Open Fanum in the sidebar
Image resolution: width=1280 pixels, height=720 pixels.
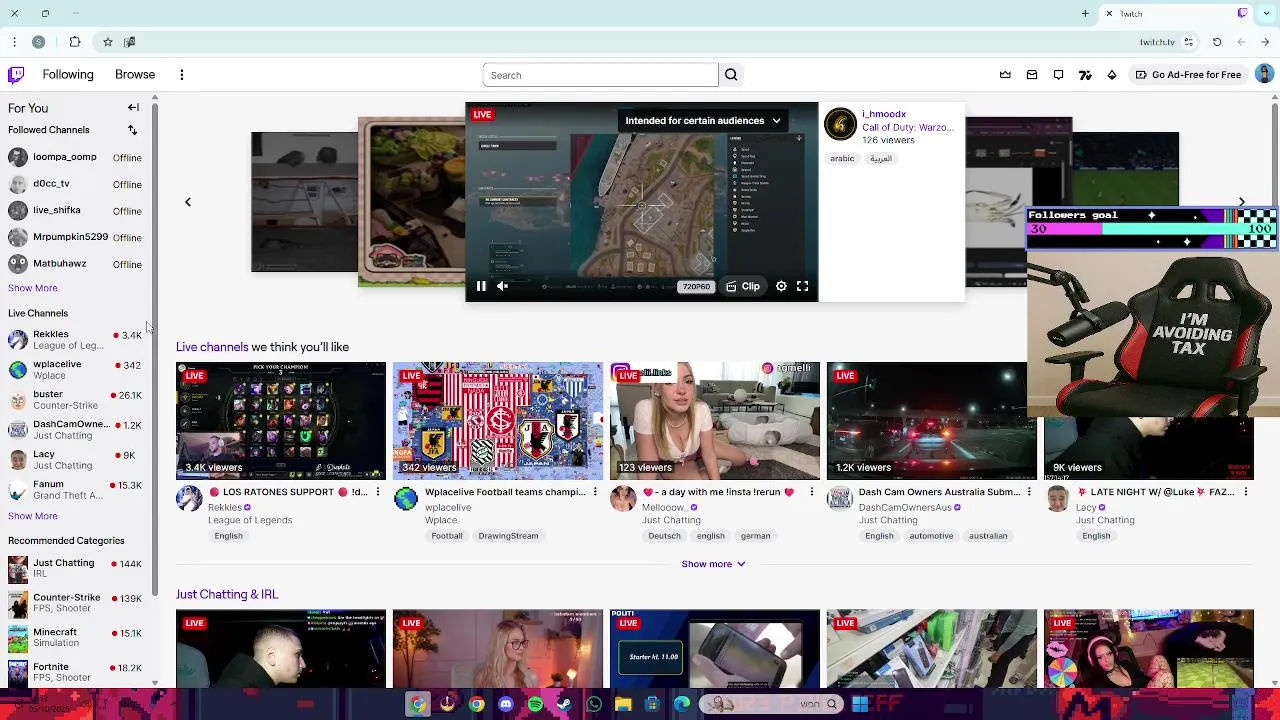(x=75, y=490)
